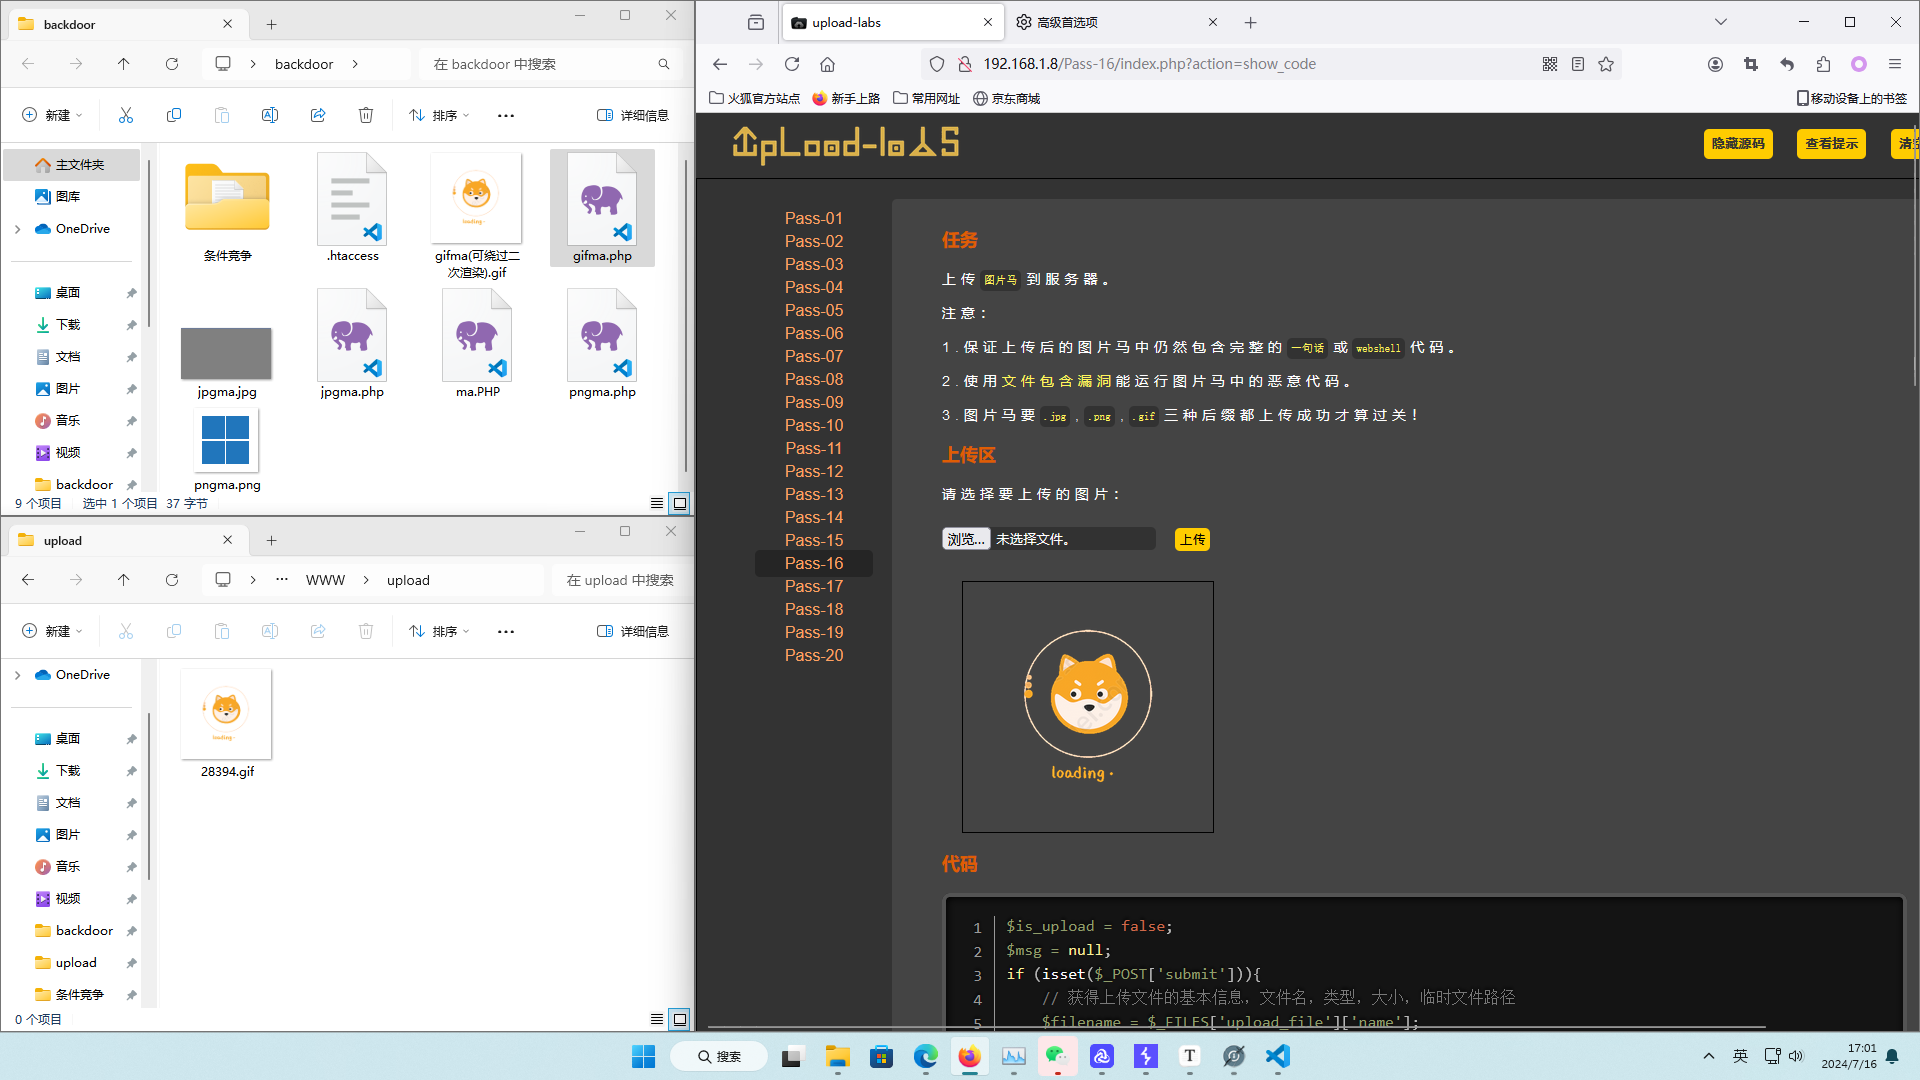Image resolution: width=1920 pixels, height=1080 pixels.
Task: Open Firefox hamburger application menu
Action: tap(1895, 64)
